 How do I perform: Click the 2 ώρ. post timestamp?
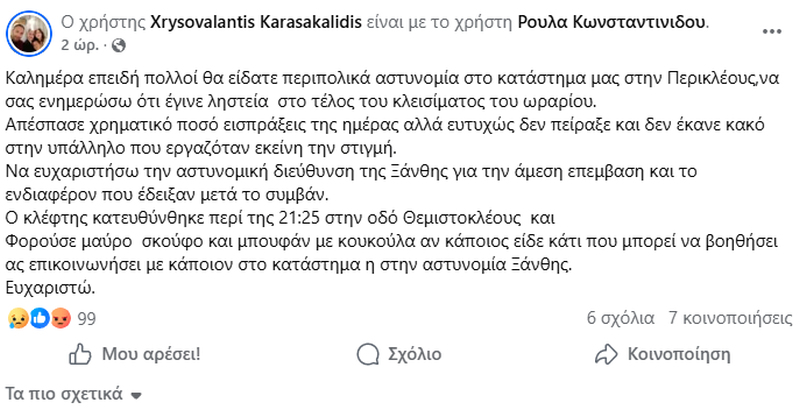tap(79, 46)
